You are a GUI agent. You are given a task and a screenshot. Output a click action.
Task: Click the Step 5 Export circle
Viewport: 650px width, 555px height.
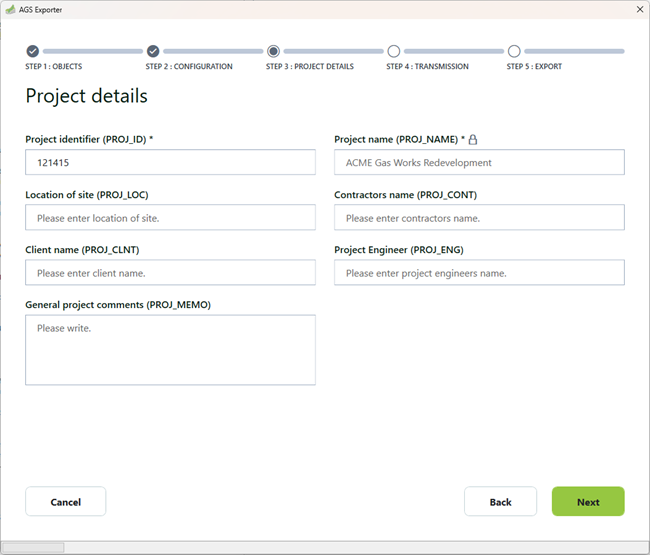click(x=514, y=51)
